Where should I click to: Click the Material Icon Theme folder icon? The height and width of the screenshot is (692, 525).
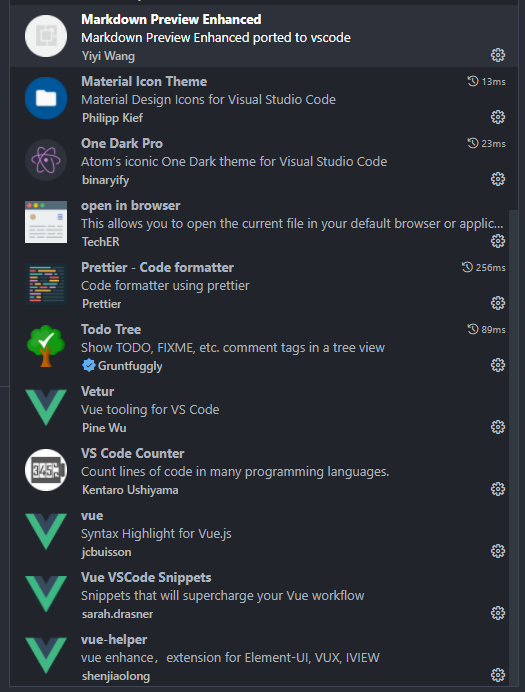point(46,98)
